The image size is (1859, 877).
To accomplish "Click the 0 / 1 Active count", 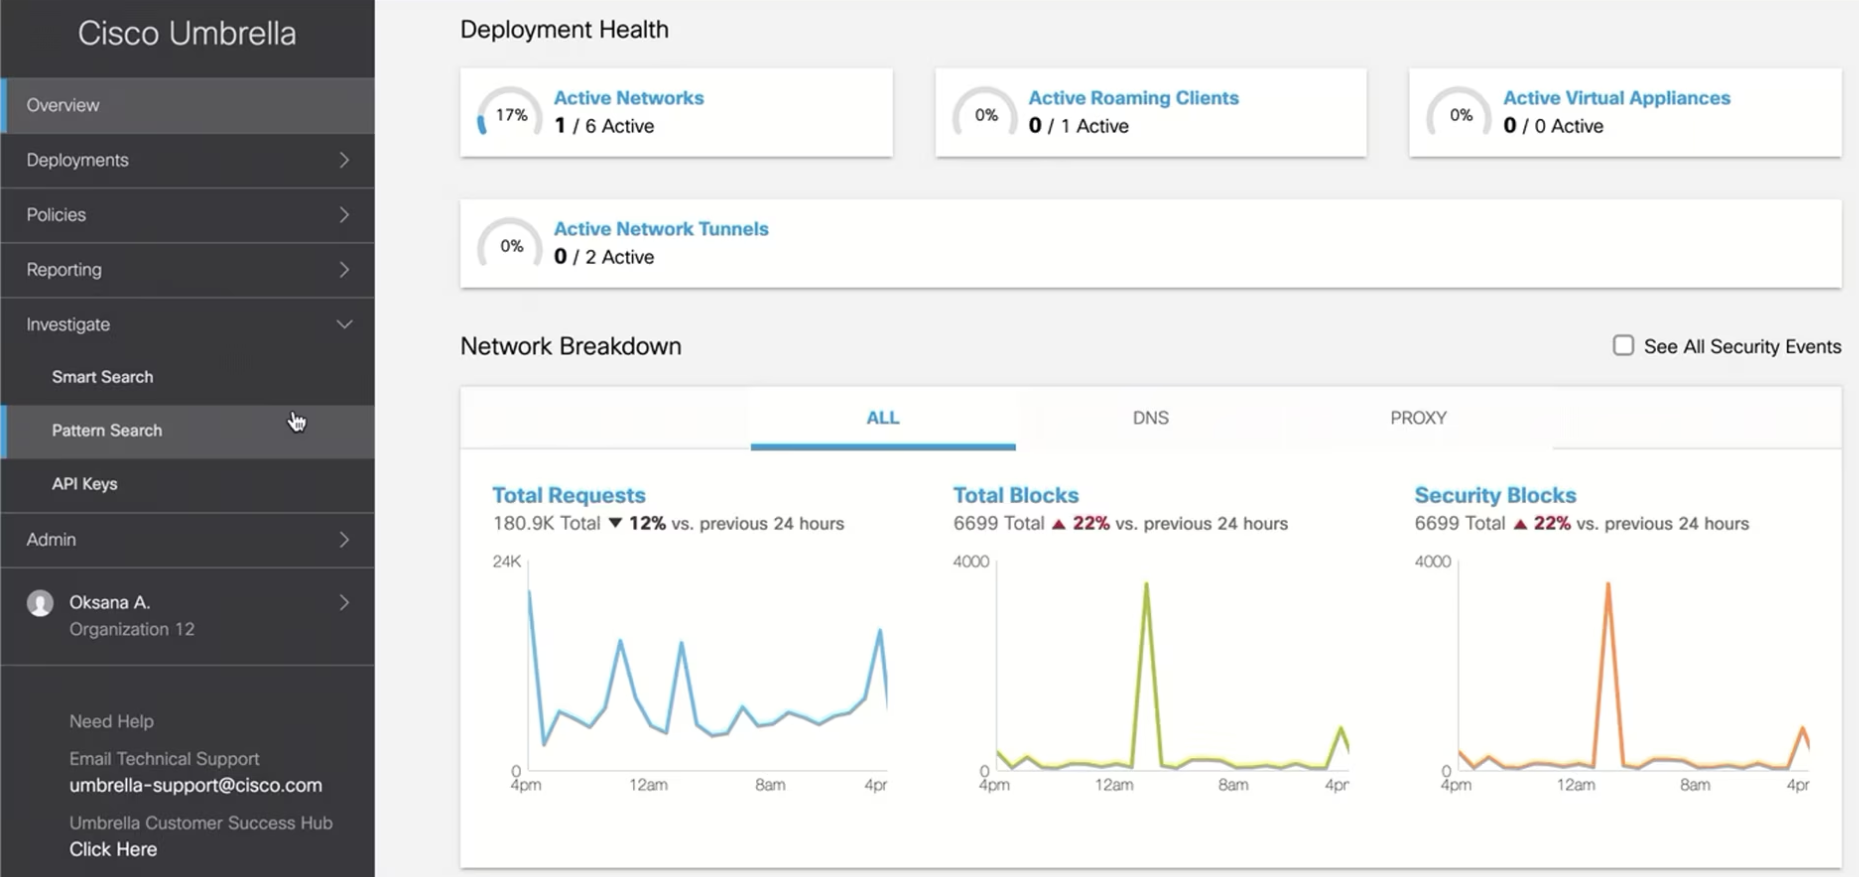I will click(1078, 126).
